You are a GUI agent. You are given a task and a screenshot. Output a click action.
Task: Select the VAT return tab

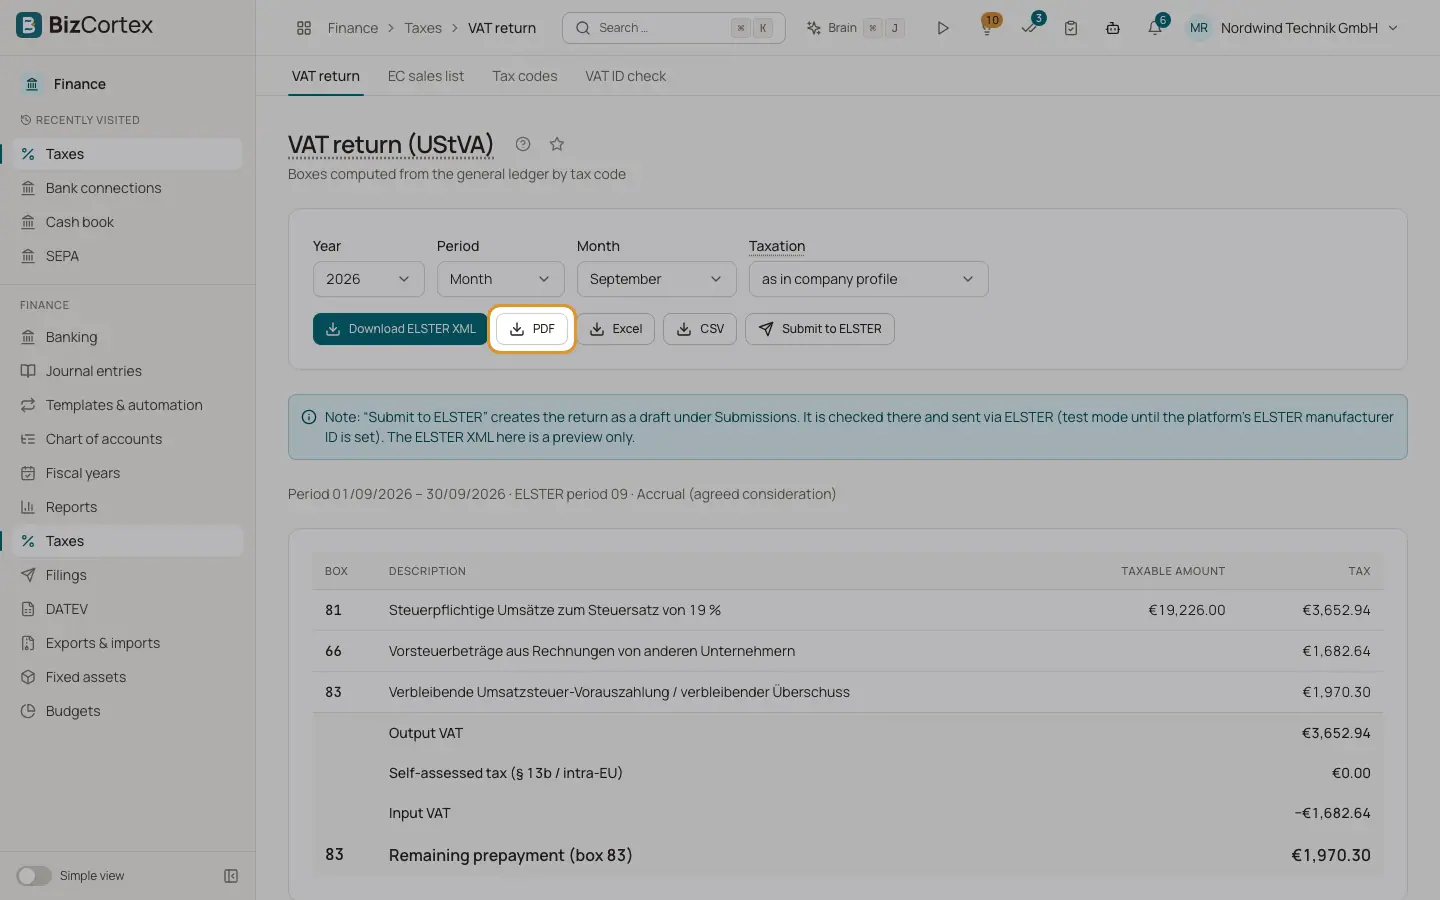point(325,76)
